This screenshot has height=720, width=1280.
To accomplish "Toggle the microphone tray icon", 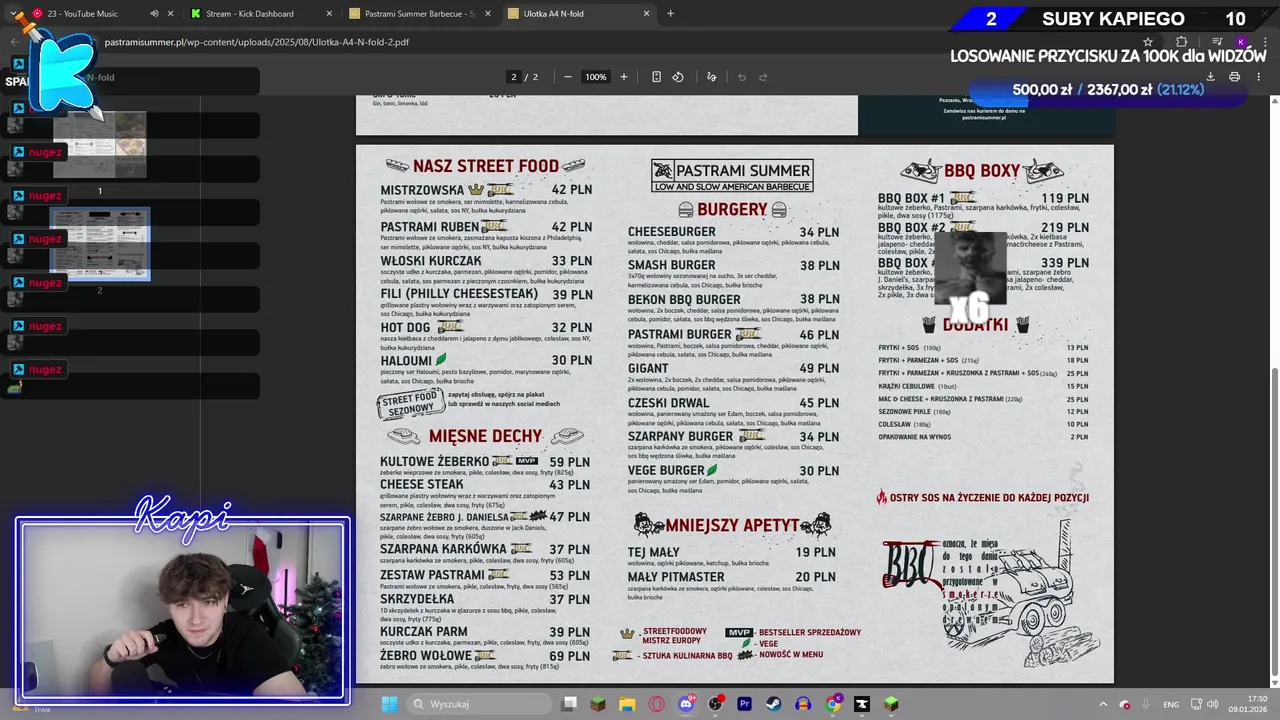I will point(1145,704).
